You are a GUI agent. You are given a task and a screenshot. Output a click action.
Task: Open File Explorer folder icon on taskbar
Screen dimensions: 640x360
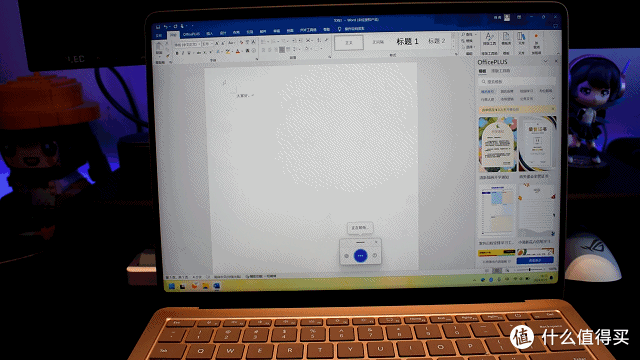pyautogui.click(x=205, y=286)
